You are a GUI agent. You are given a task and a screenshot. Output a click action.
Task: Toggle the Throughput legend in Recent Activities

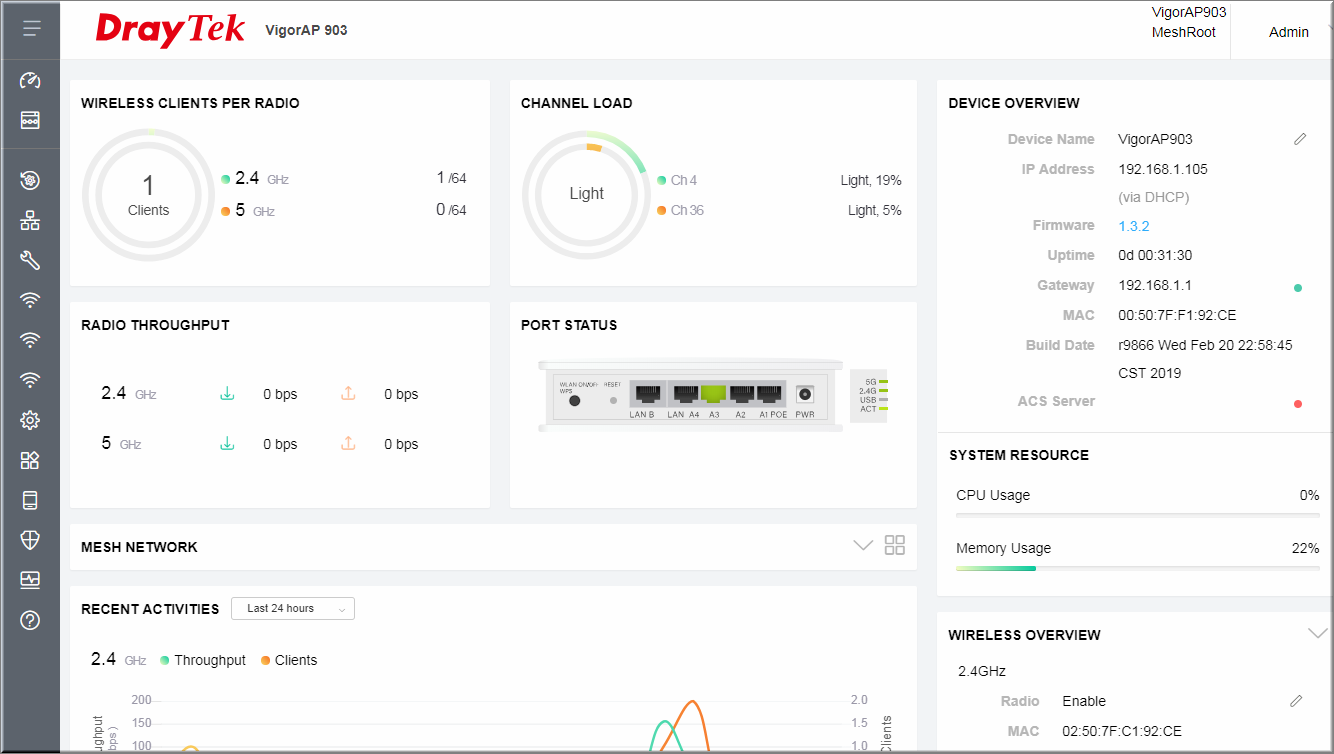click(203, 660)
